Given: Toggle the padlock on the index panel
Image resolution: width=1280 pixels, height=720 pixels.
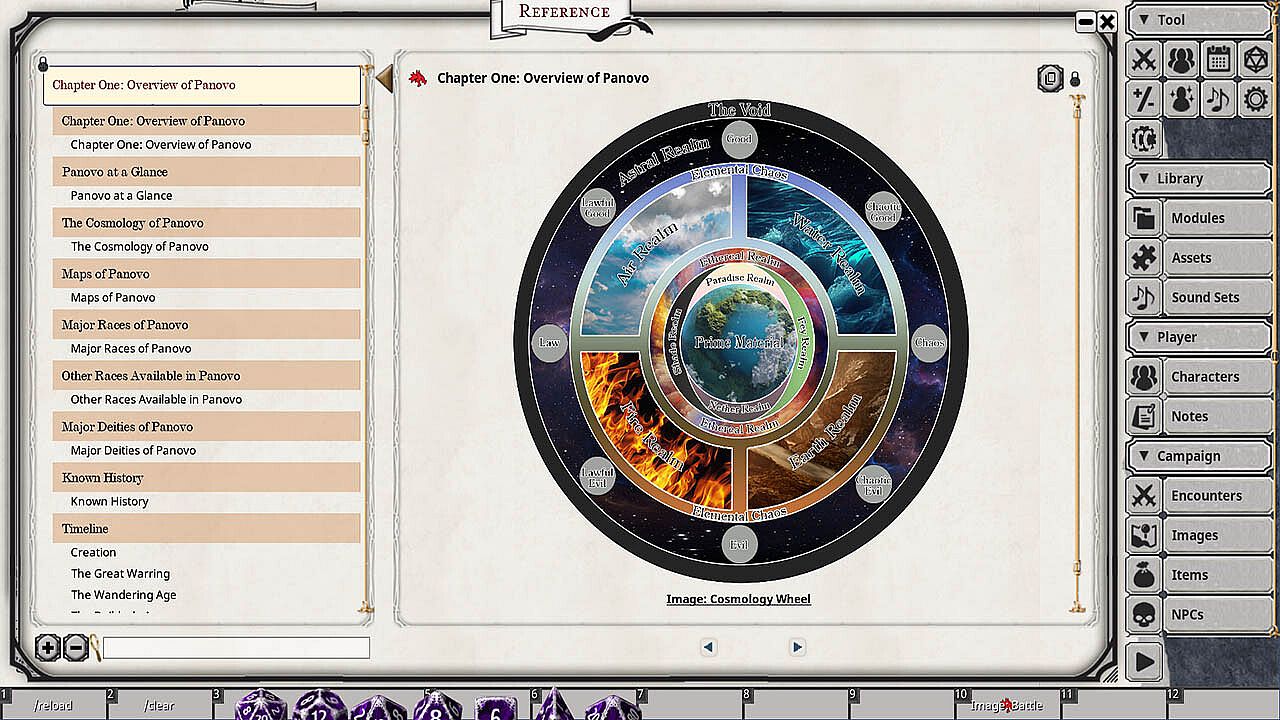Looking at the screenshot, I should [x=43, y=65].
